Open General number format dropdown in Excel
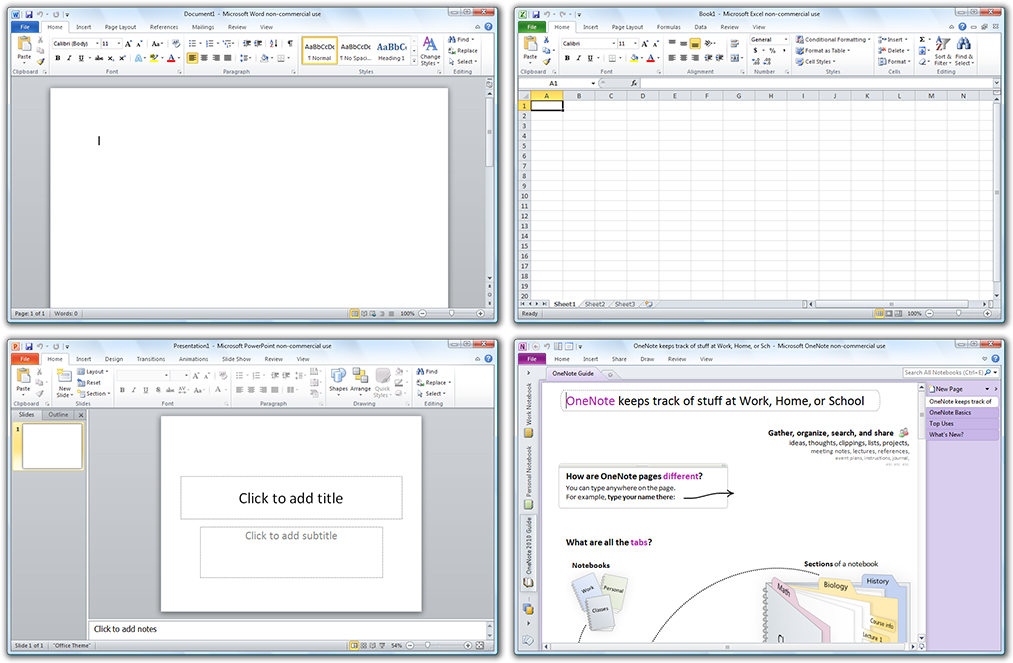Viewport: 1013px width, 663px height. point(786,39)
